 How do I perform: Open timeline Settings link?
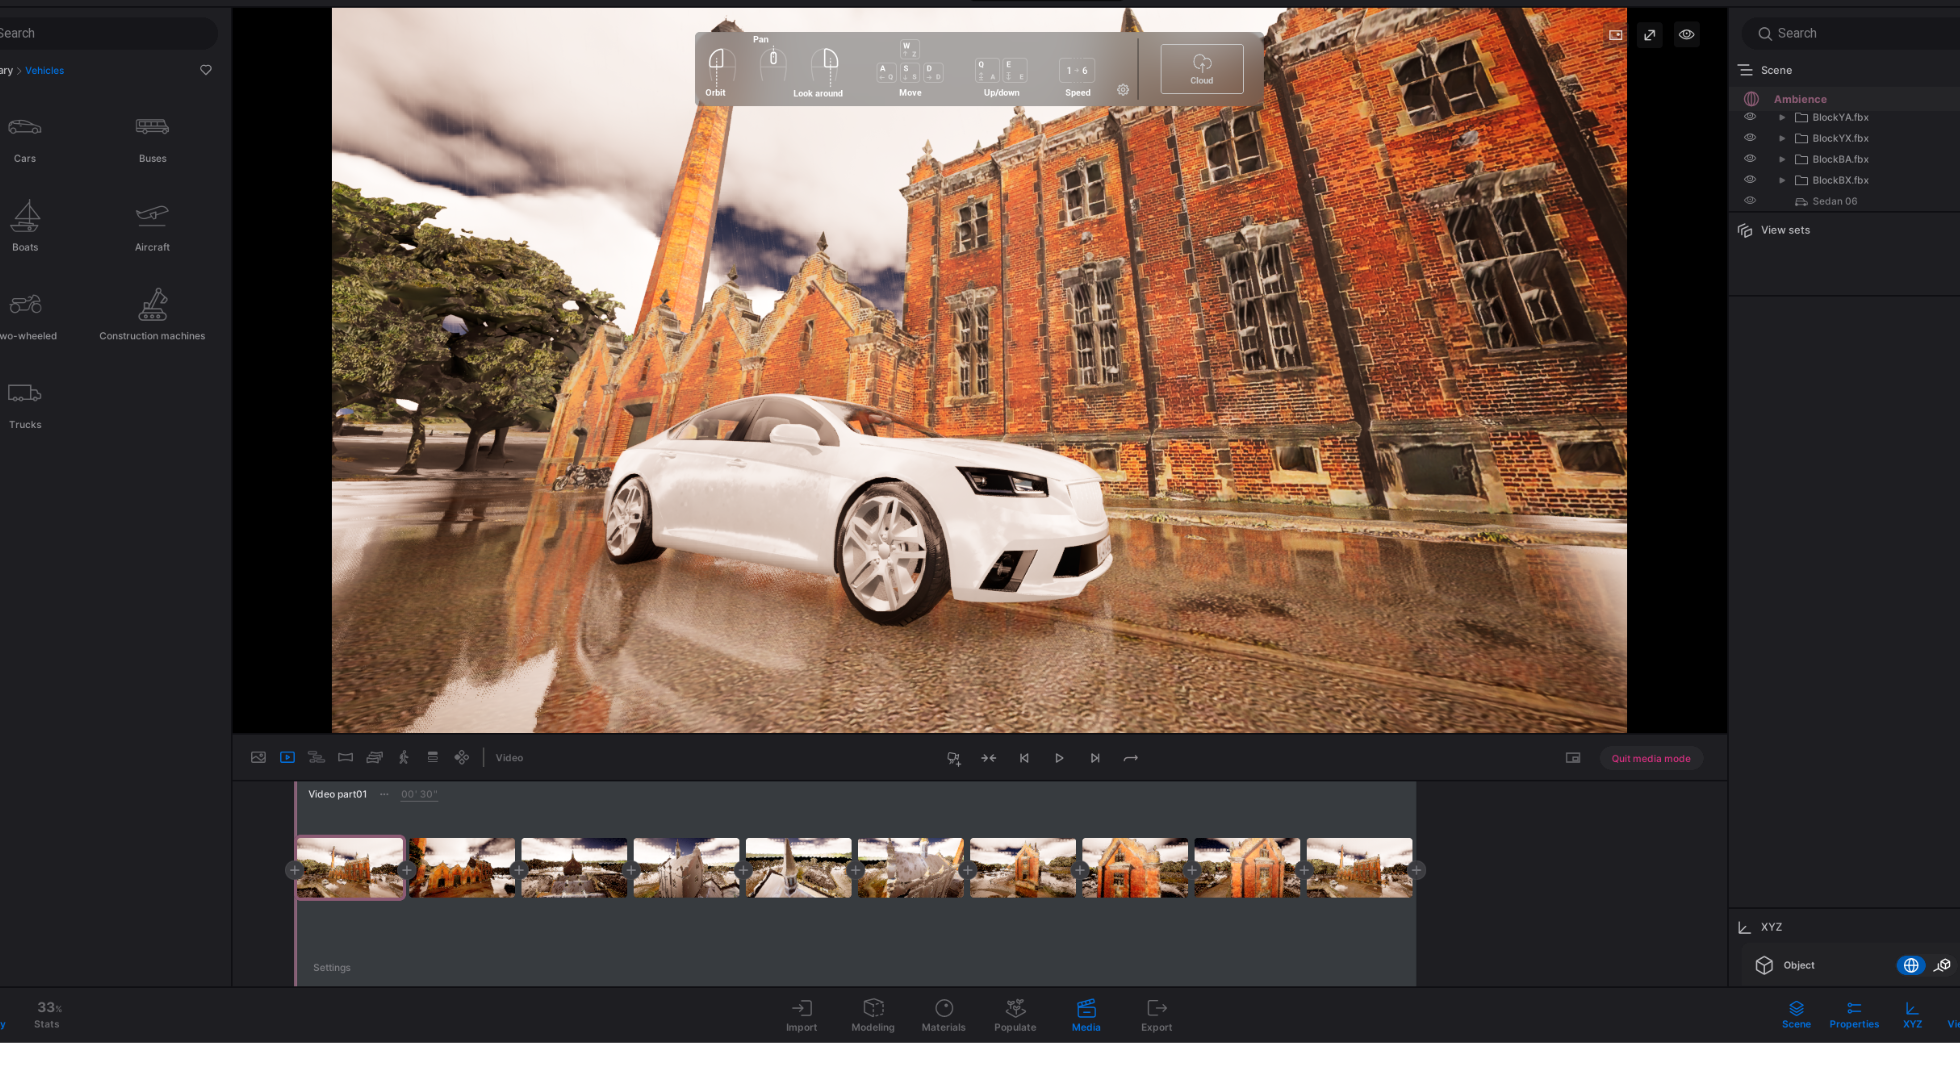coord(332,968)
